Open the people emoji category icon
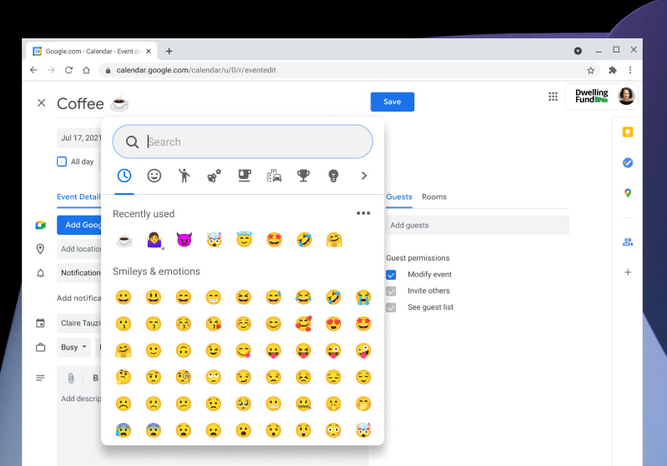This screenshot has height=466, width=667. pyautogui.click(x=184, y=175)
